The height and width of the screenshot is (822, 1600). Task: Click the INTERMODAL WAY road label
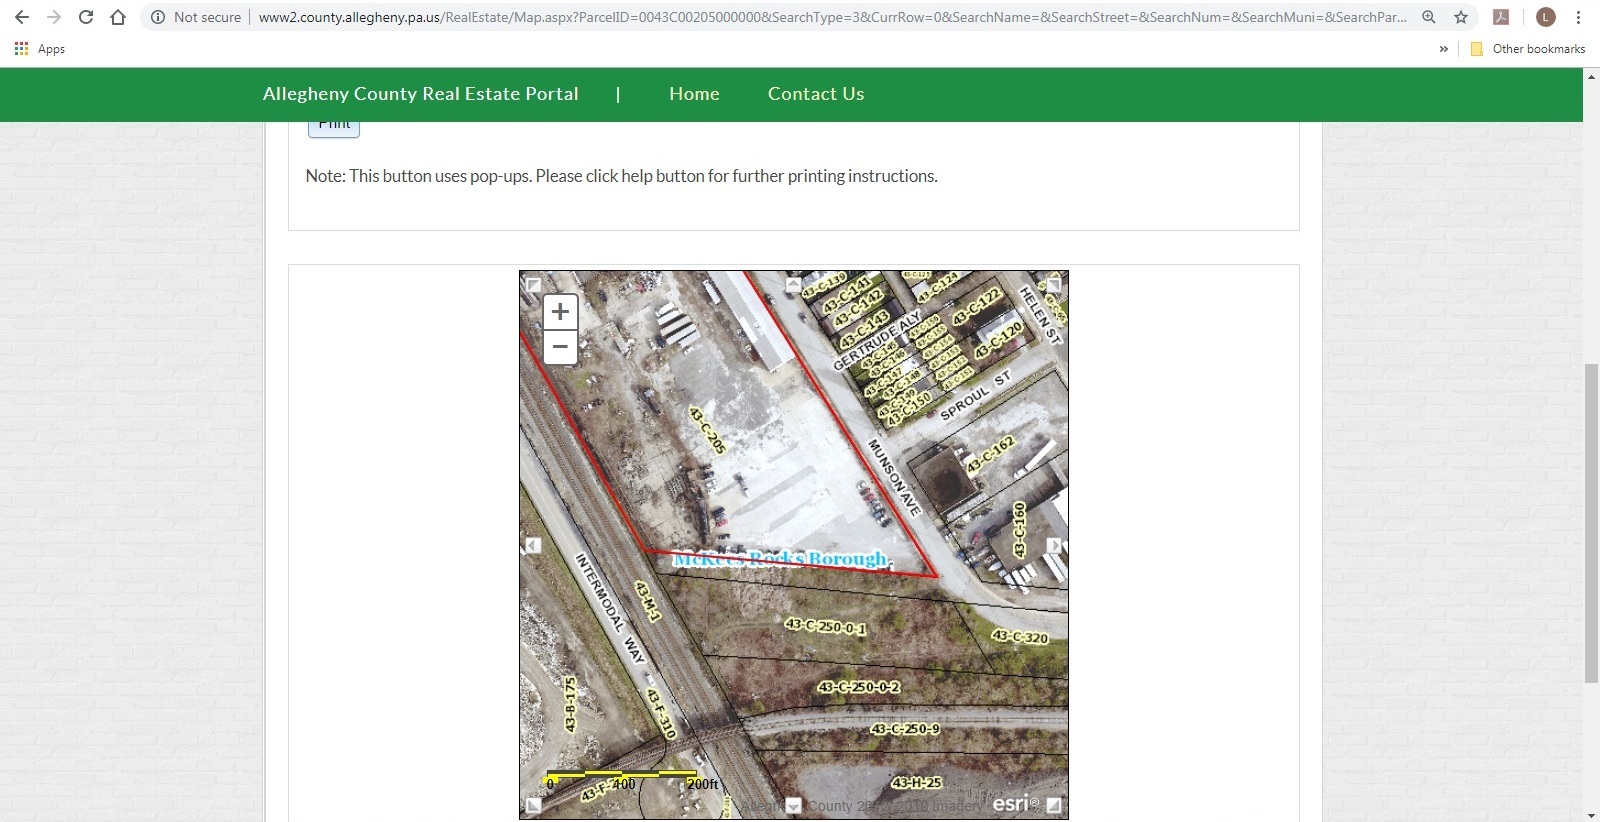pyautogui.click(x=610, y=608)
